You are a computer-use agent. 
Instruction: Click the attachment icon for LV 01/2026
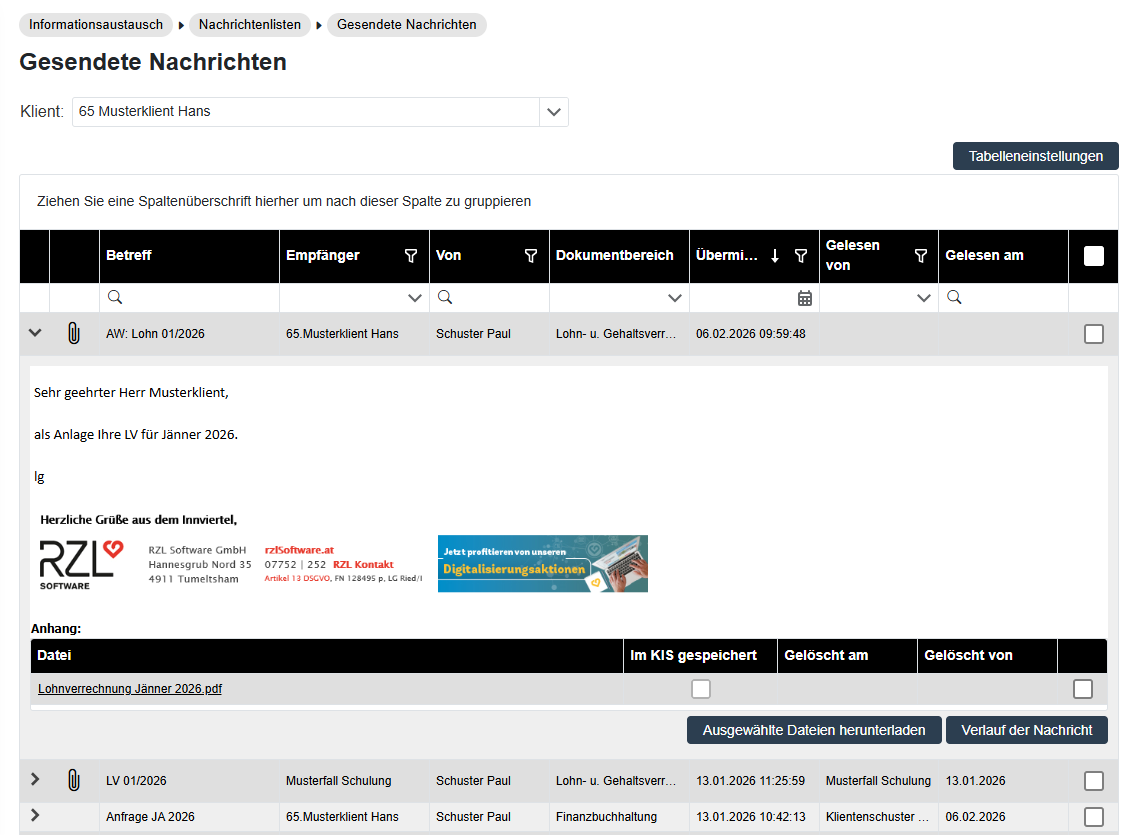click(x=73, y=781)
